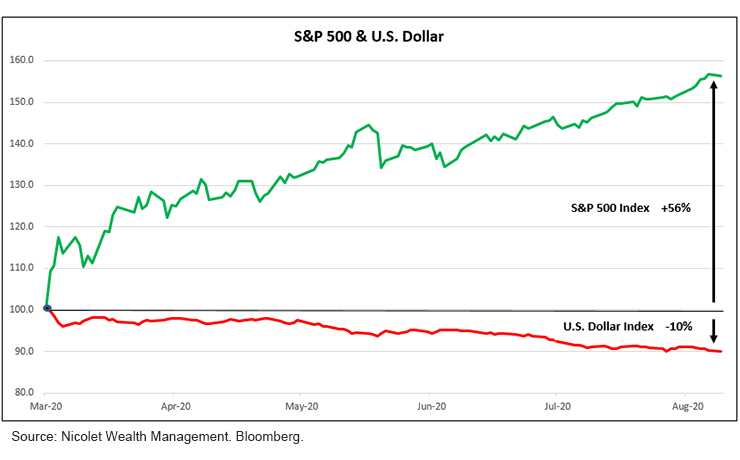Select the Jul-20 x-axis label
Image resolution: width=740 pixels, height=460 pixels.
(x=557, y=407)
